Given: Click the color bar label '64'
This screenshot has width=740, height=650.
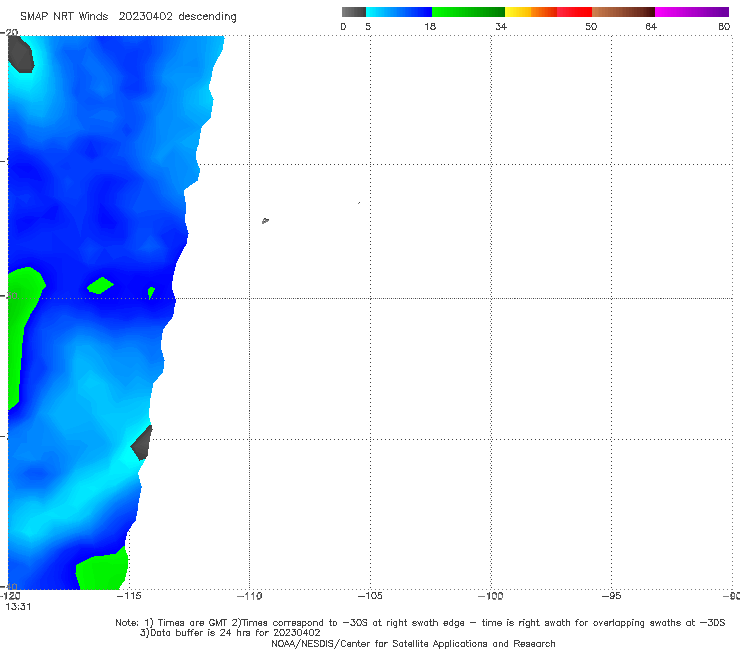Looking at the screenshot, I should (x=651, y=26).
